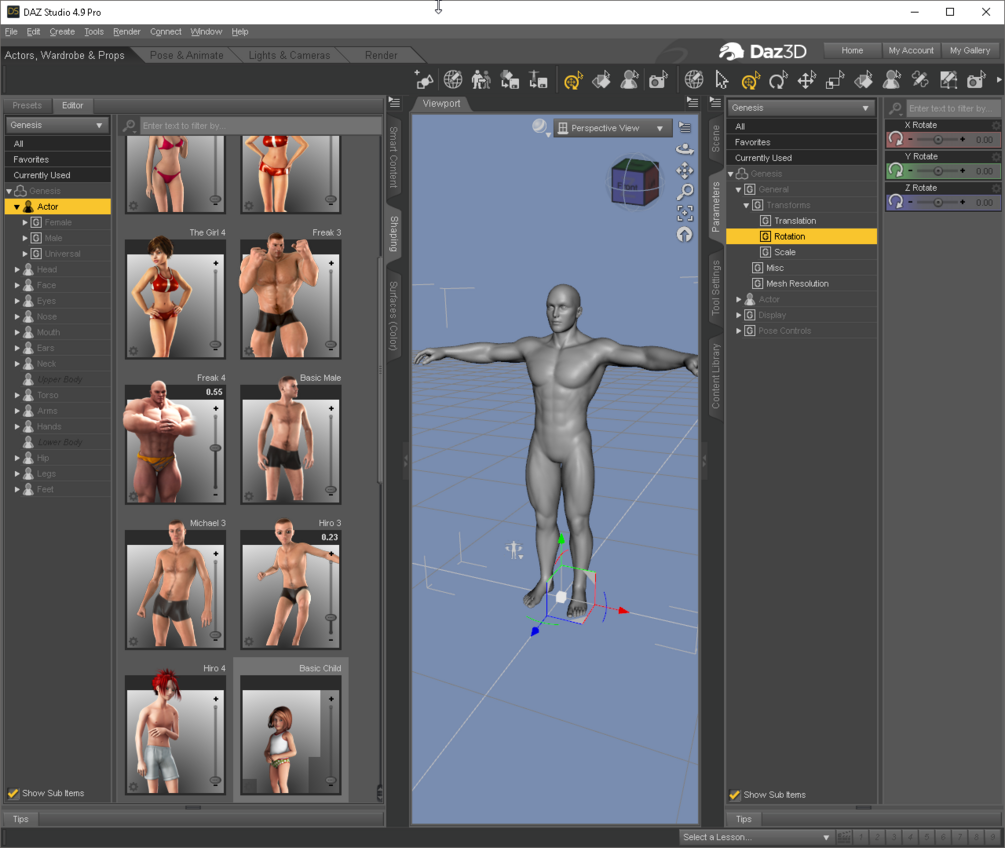Select the Scale tool in the toolbar
1005x848 pixels.
pyautogui.click(x=835, y=80)
